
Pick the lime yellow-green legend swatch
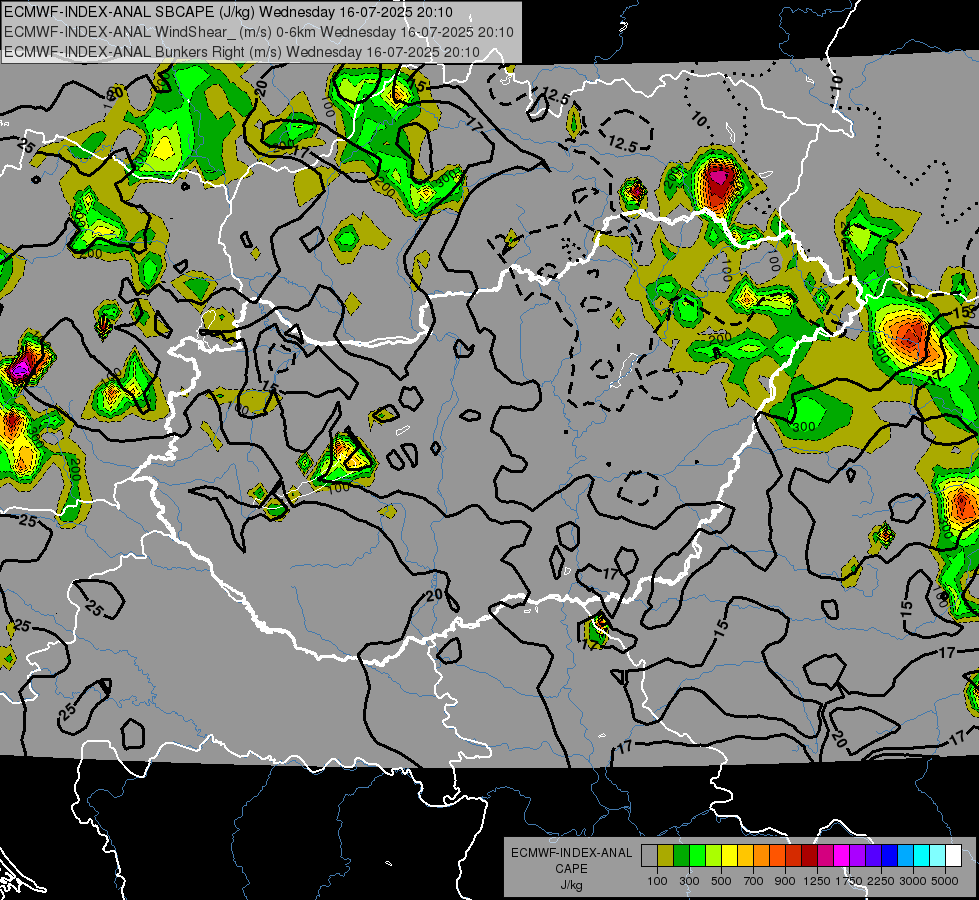714,856
